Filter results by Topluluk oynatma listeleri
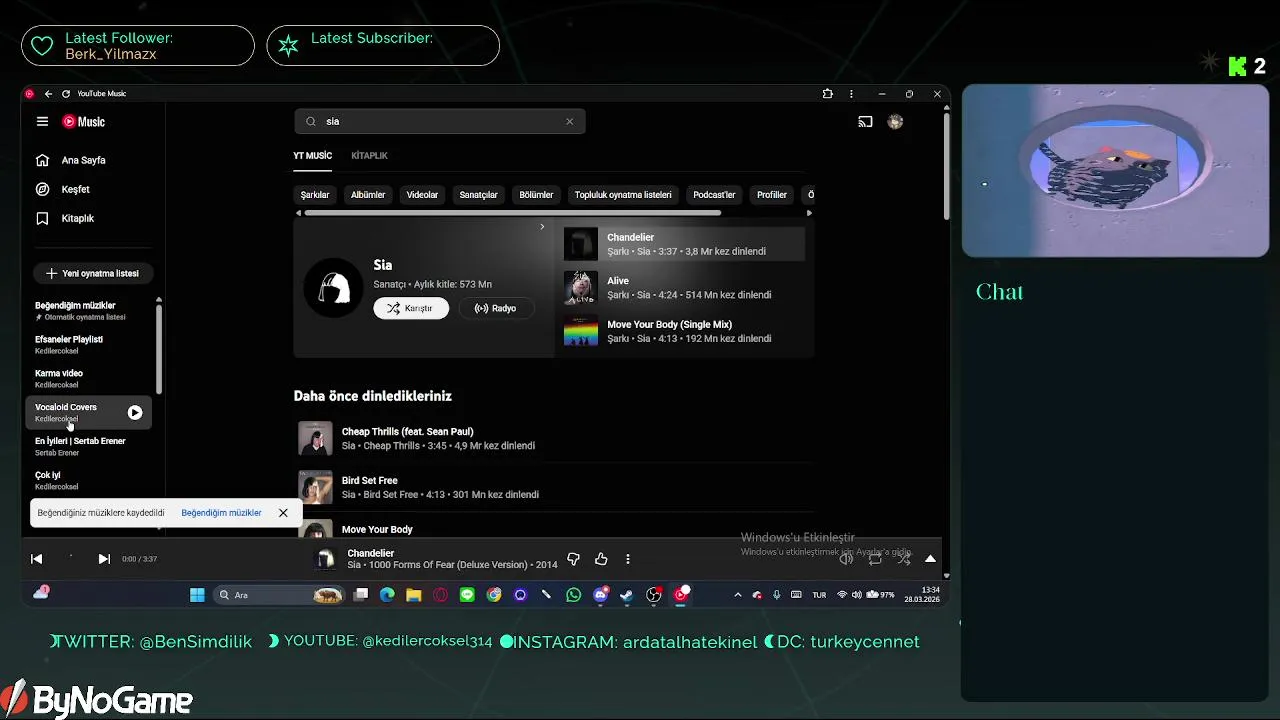 (623, 195)
